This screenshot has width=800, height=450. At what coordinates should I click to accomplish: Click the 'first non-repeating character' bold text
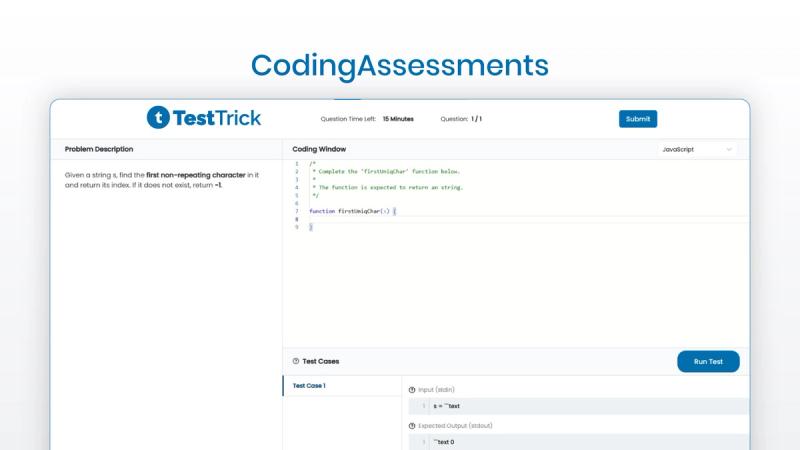[196, 175]
